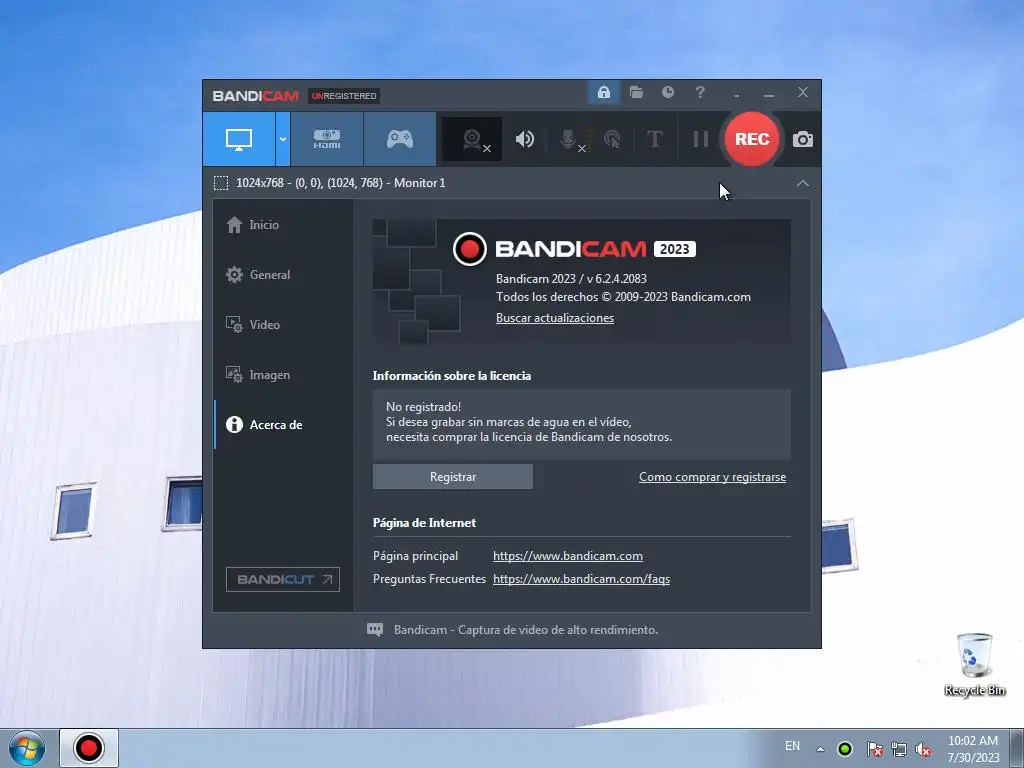
Task: Toggle text overlay T icon
Action: (654, 139)
